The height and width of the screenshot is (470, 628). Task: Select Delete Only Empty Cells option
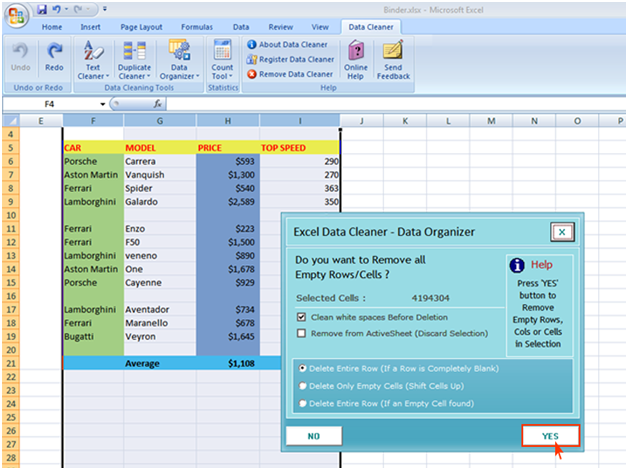point(303,386)
